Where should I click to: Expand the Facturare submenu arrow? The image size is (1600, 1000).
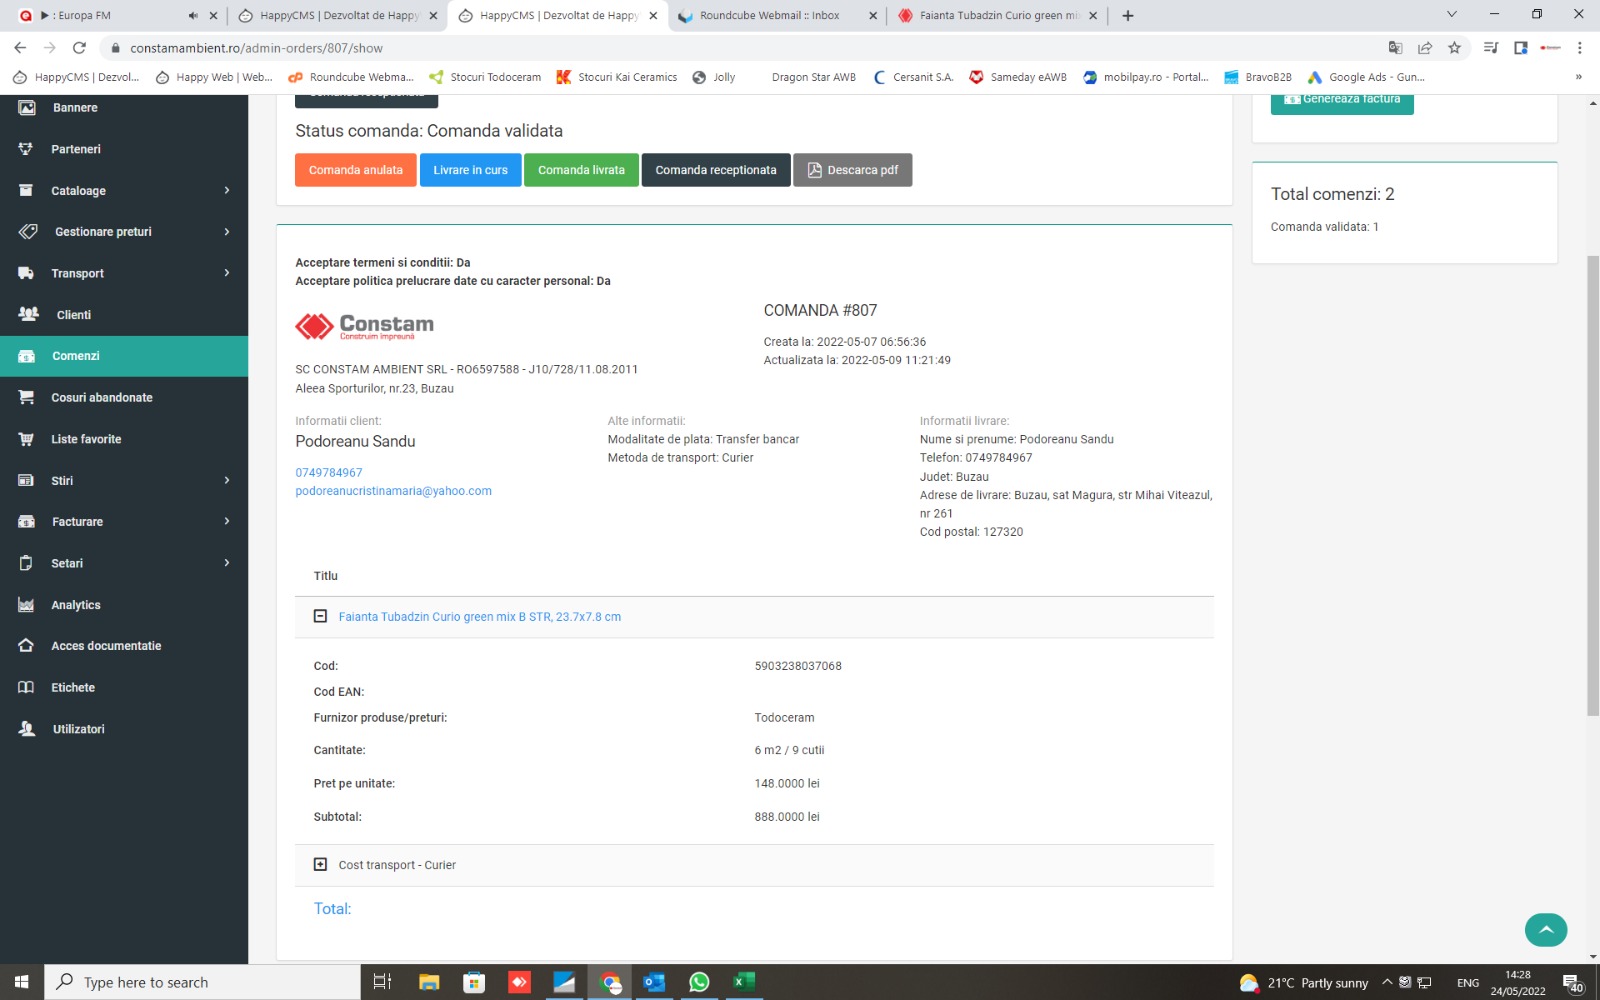click(x=227, y=521)
